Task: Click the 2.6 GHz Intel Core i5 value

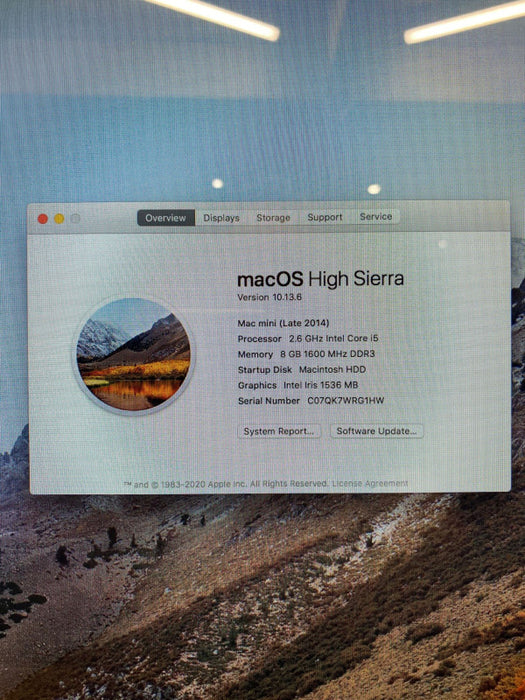Action: pyautogui.click(x=333, y=338)
